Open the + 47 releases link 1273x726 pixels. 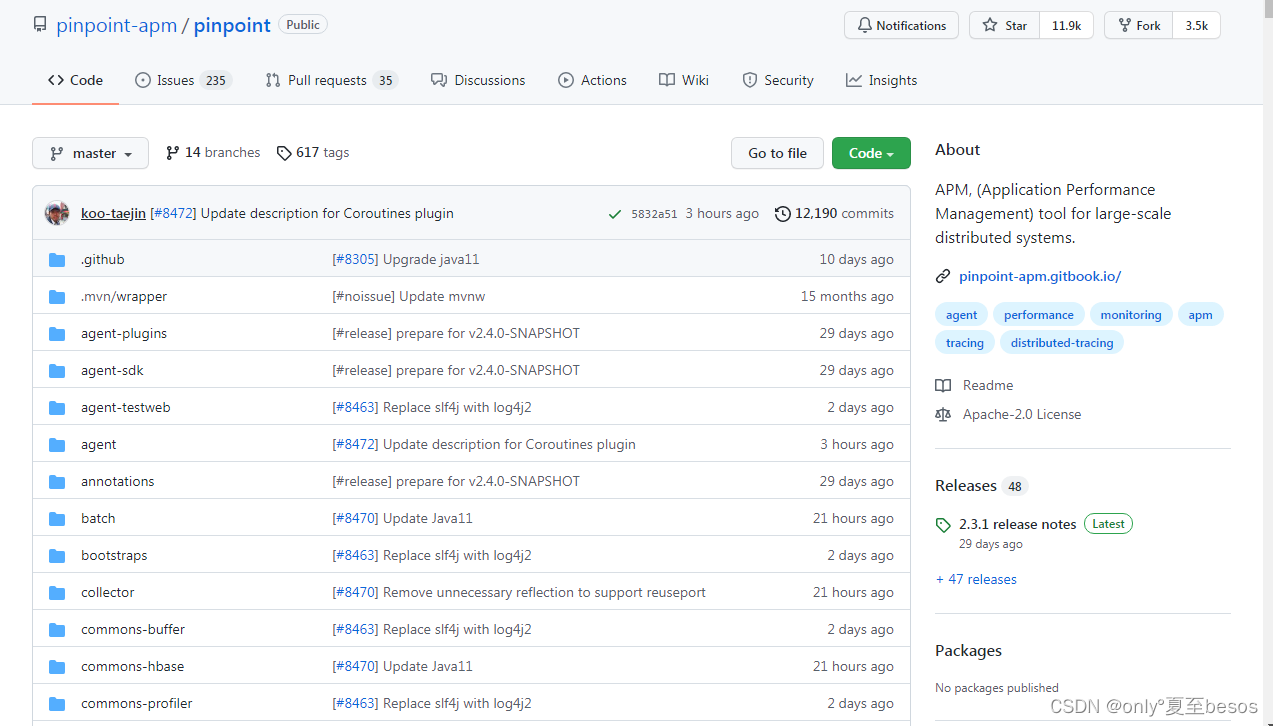[x=976, y=580]
